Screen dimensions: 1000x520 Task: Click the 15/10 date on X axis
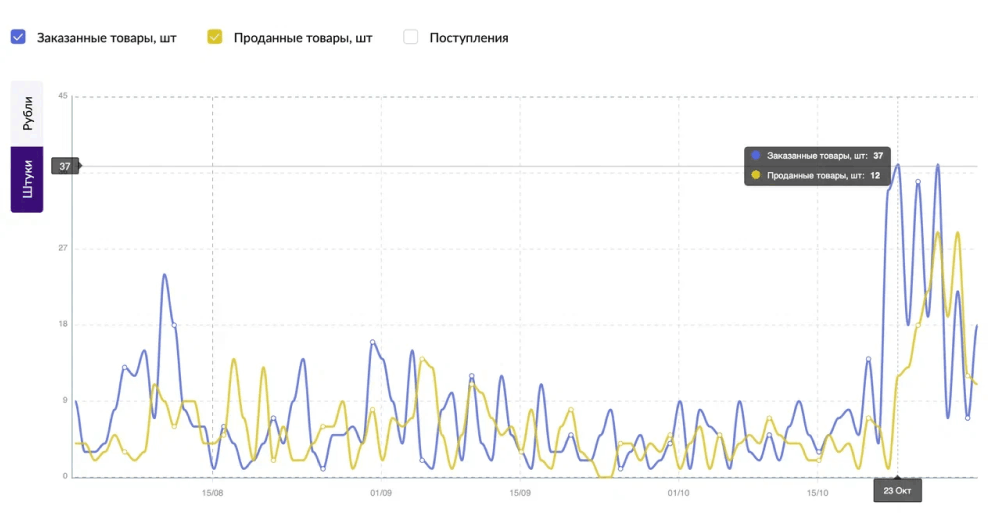[818, 493]
